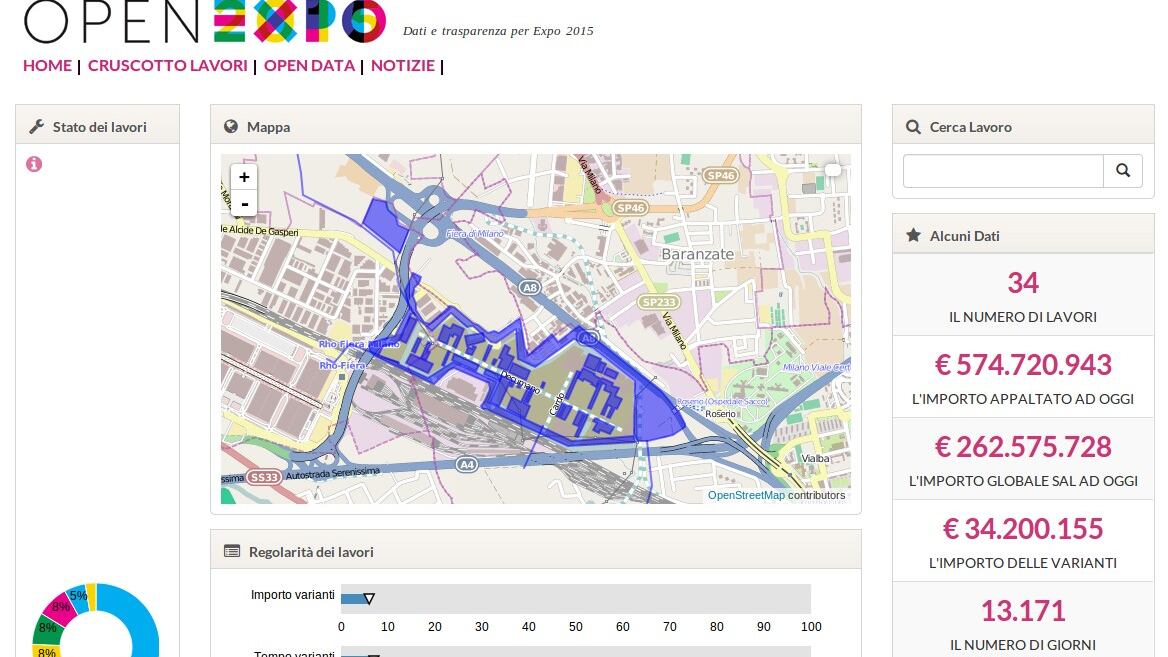Open the NOTIZIE page
1168x657 pixels.
click(x=403, y=66)
